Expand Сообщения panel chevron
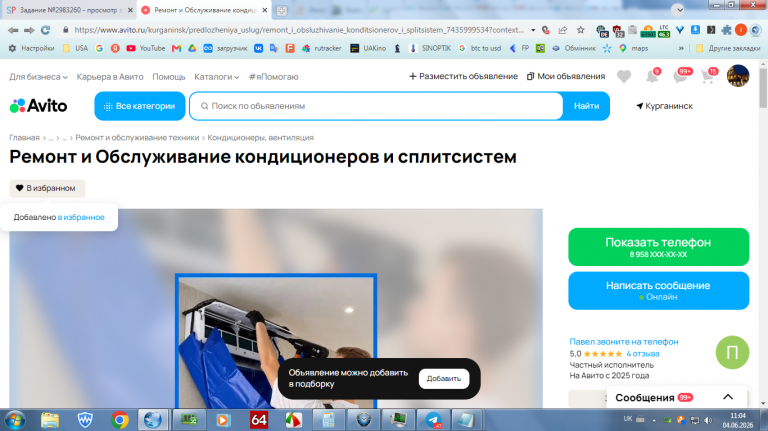 (x=728, y=397)
